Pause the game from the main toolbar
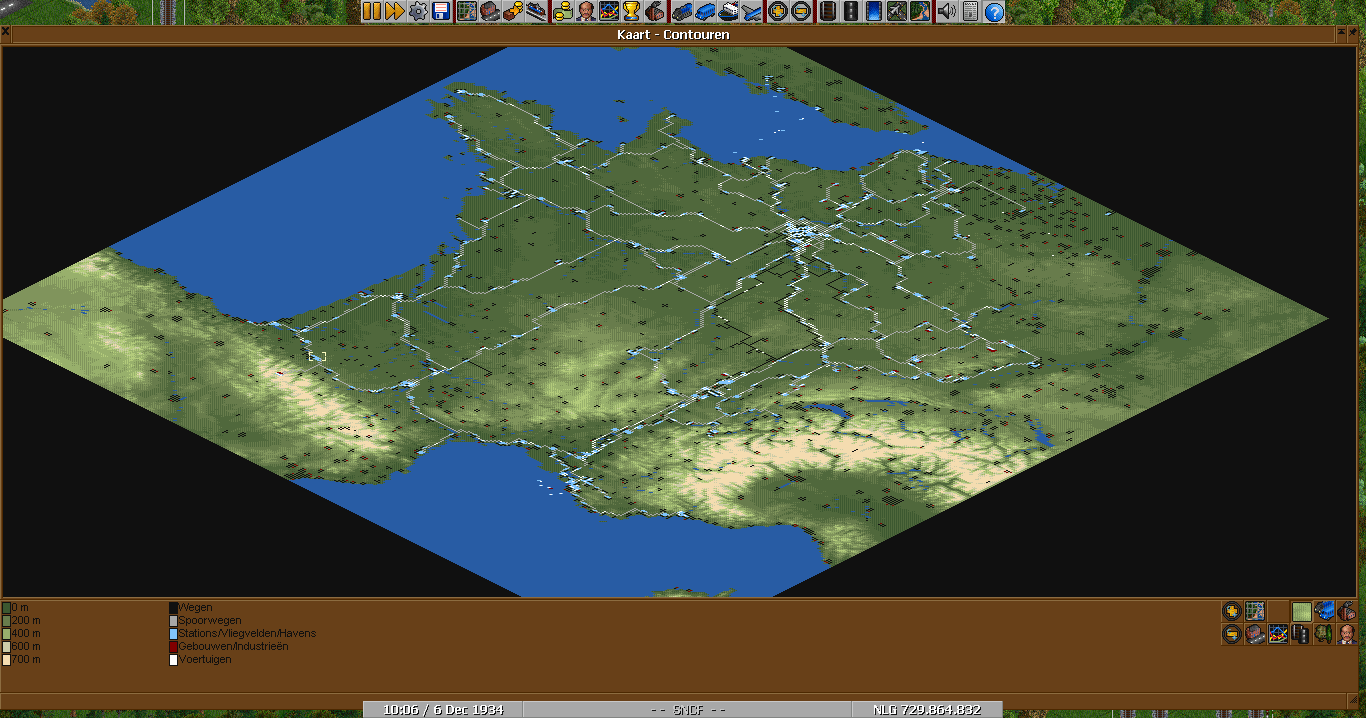1366x718 pixels. pos(371,11)
